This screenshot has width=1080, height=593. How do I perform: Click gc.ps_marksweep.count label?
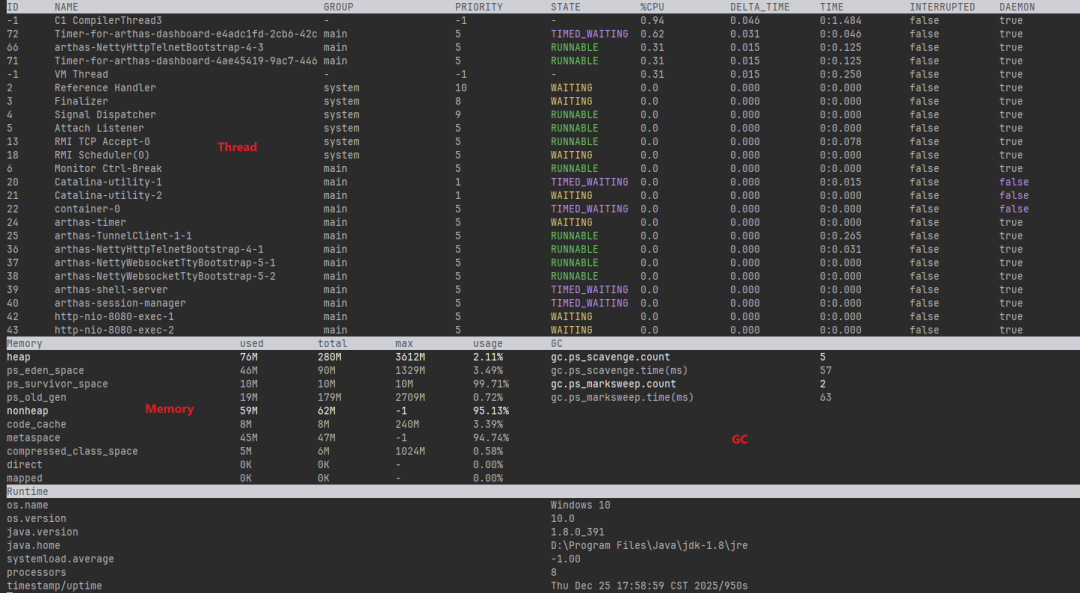[x=613, y=384]
